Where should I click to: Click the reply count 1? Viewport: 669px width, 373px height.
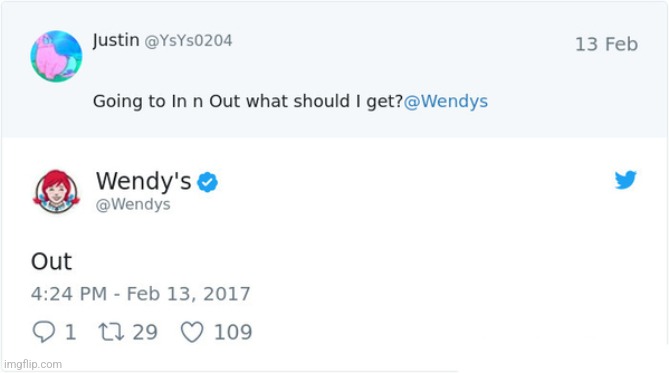click(x=70, y=332)
